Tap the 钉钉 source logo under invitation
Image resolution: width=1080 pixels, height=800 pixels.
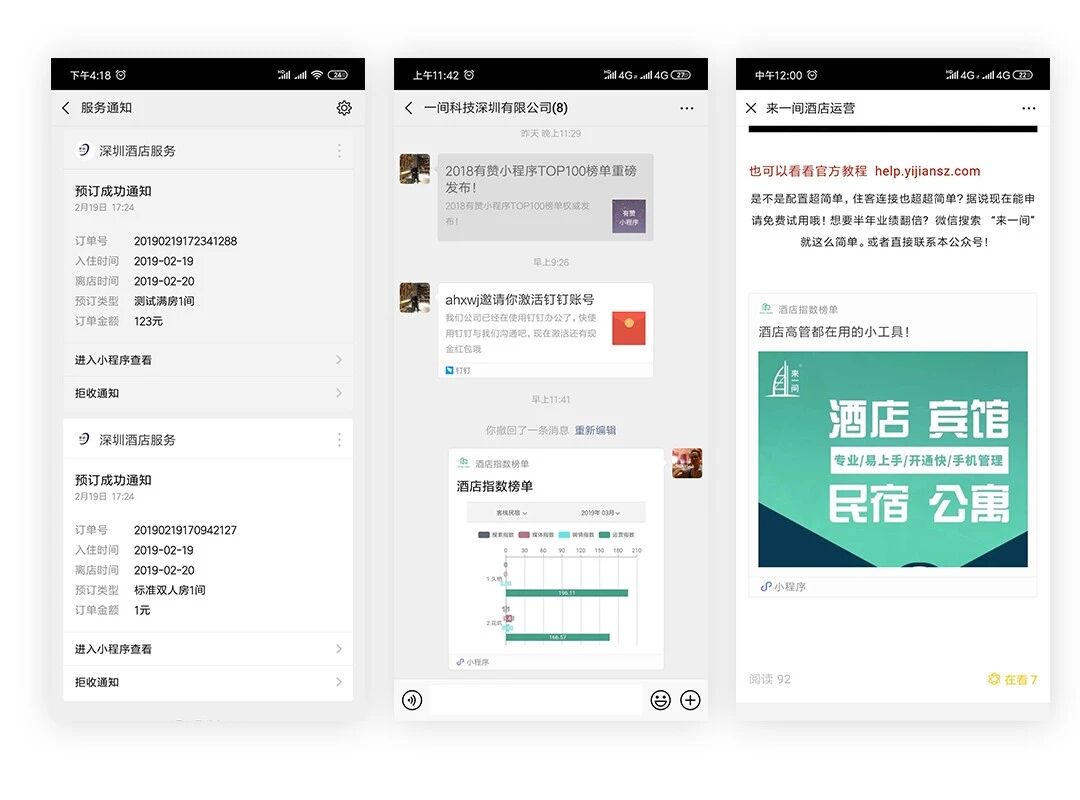(x=450, y=371)
